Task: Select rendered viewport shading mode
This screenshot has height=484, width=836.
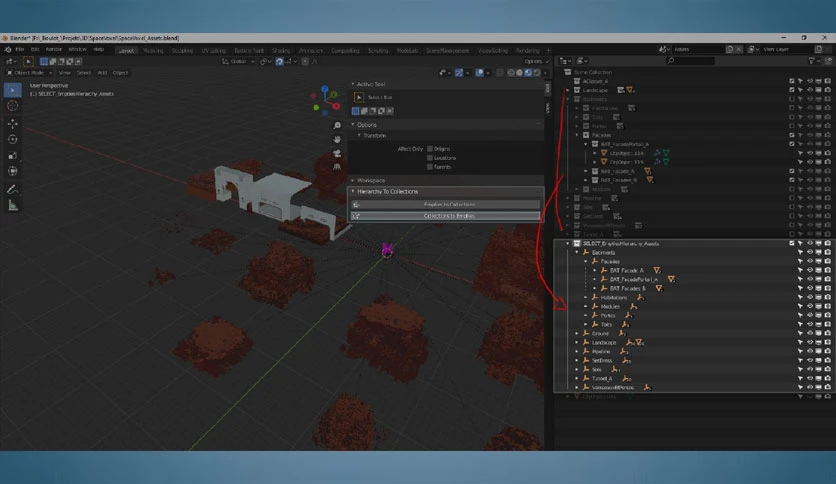Action: pos(536,72)
